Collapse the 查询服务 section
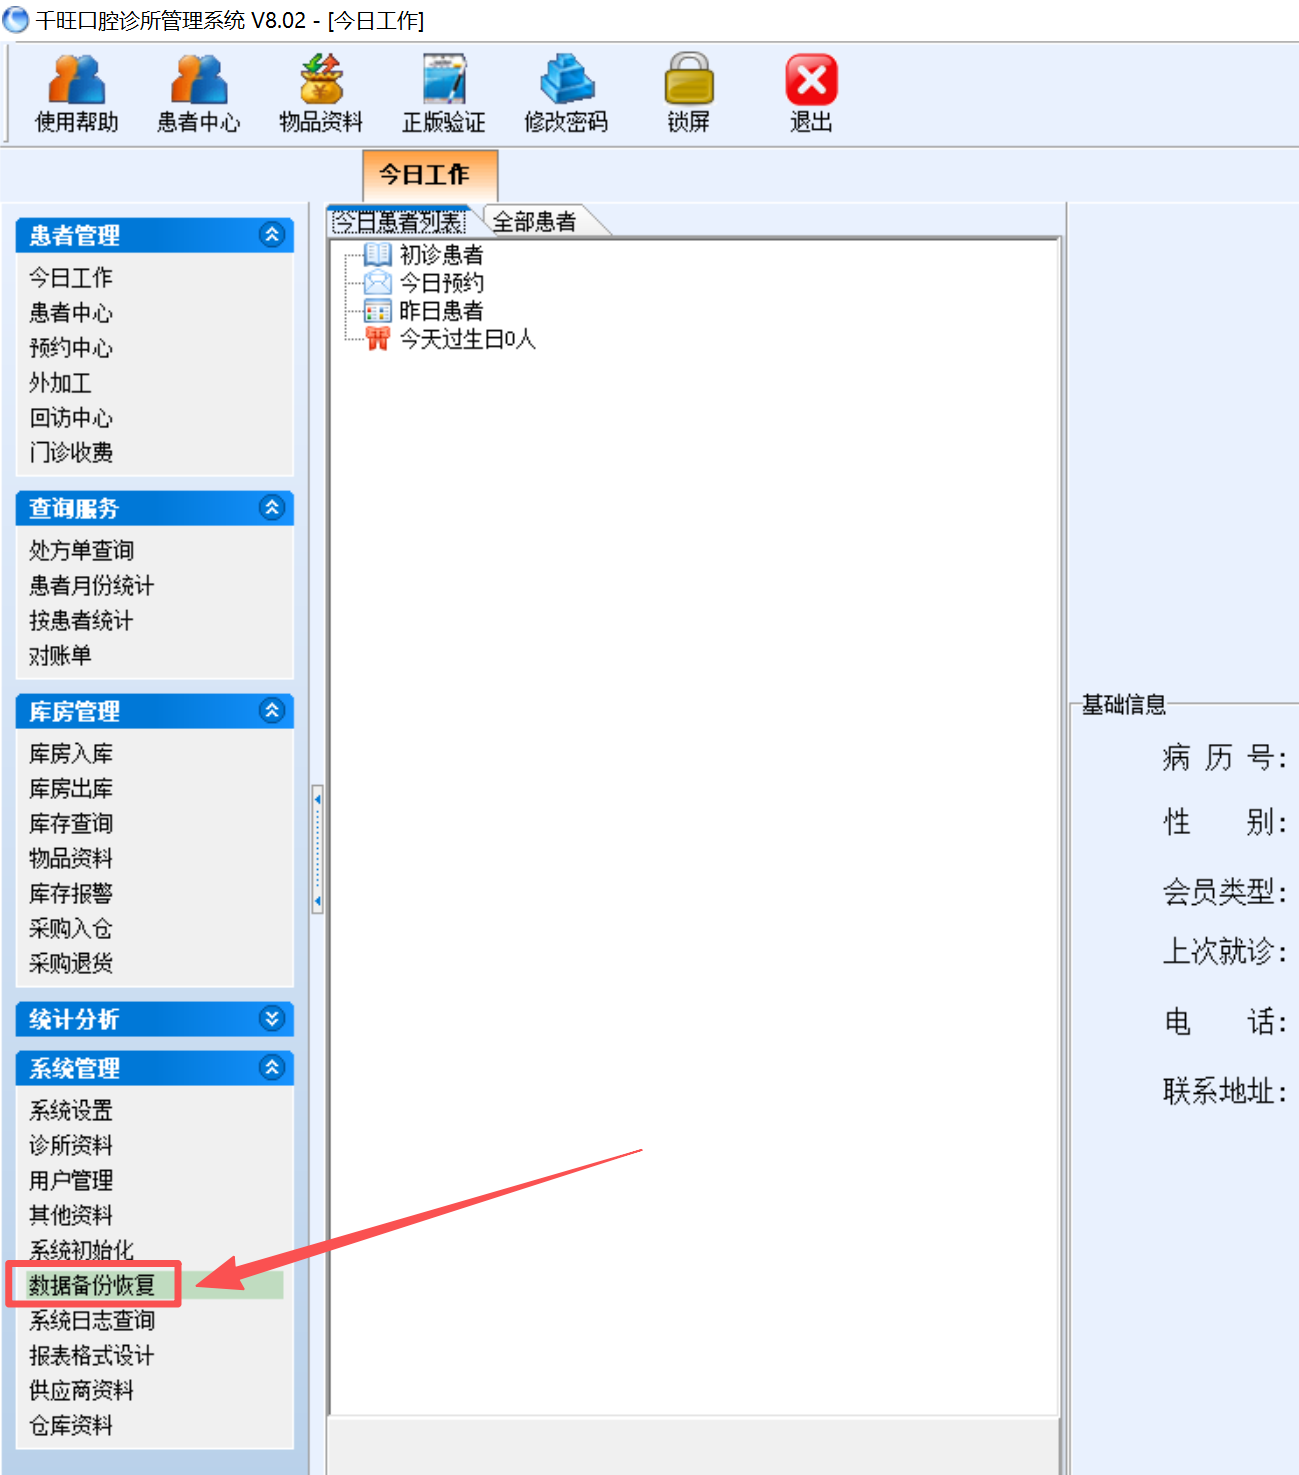Screen dimensions: 1299x1475 272,508
